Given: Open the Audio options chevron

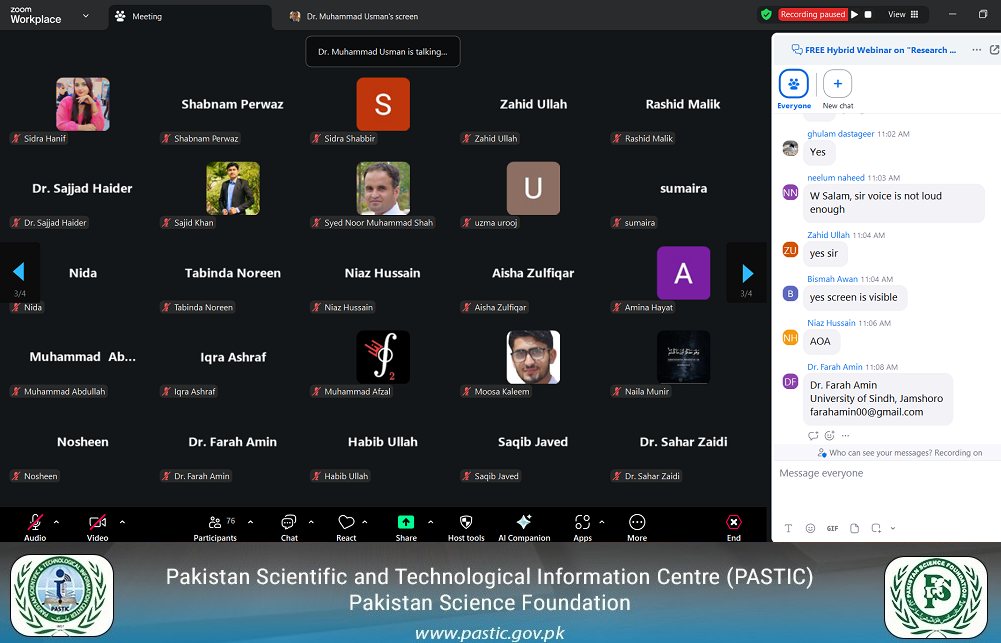Looking at the screenshot, I should 55,522.
